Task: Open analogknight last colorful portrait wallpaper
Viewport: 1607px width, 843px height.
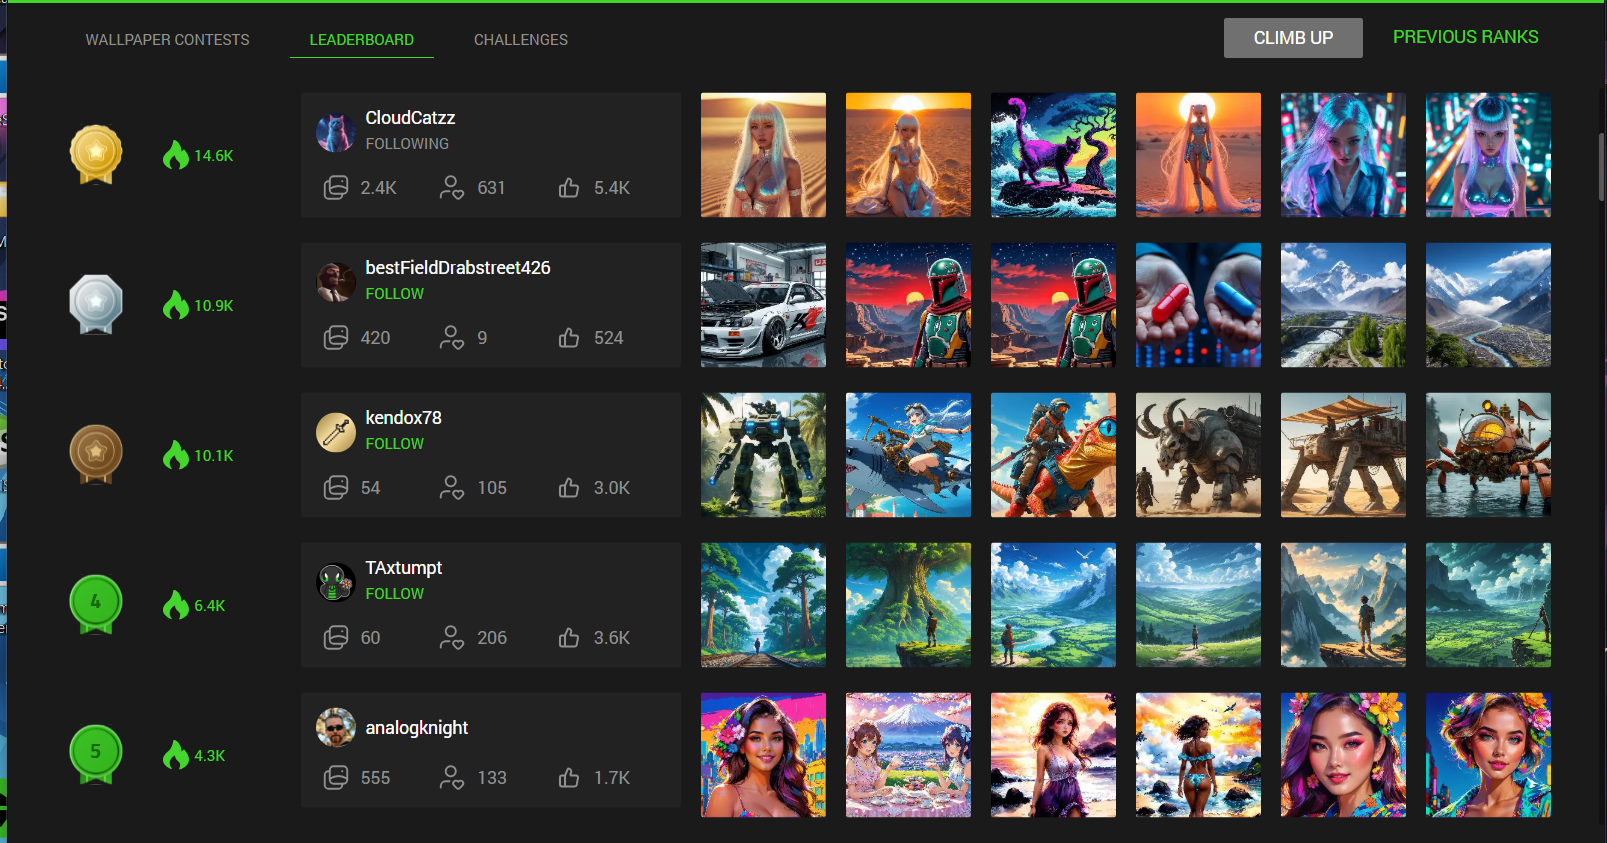Action: pyautogui.click(x=1488, y=755)
